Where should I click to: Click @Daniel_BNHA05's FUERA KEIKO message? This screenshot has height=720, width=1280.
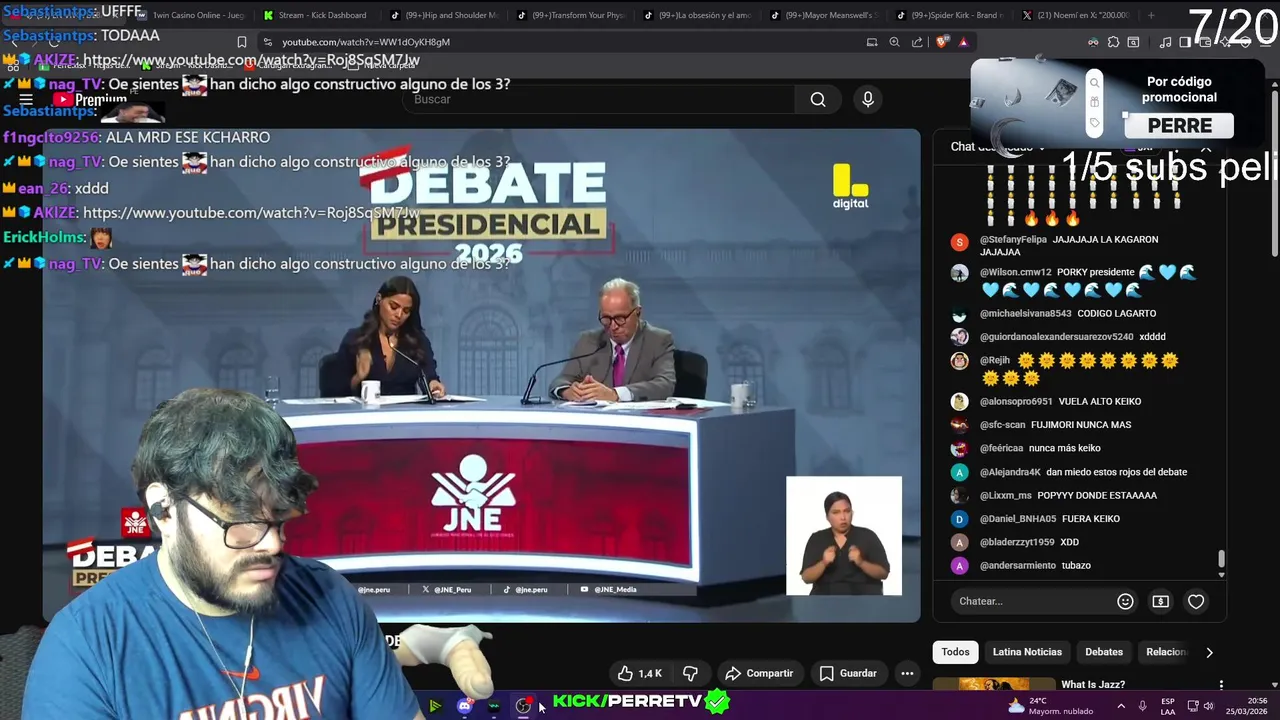point(1091,519)
